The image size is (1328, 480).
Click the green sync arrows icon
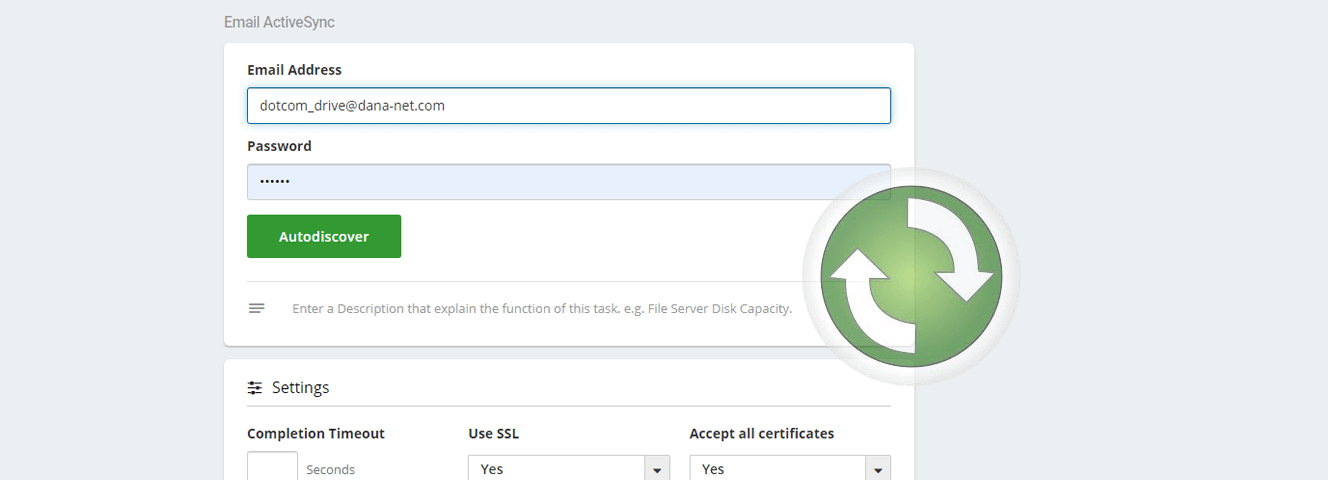(911, 277)
